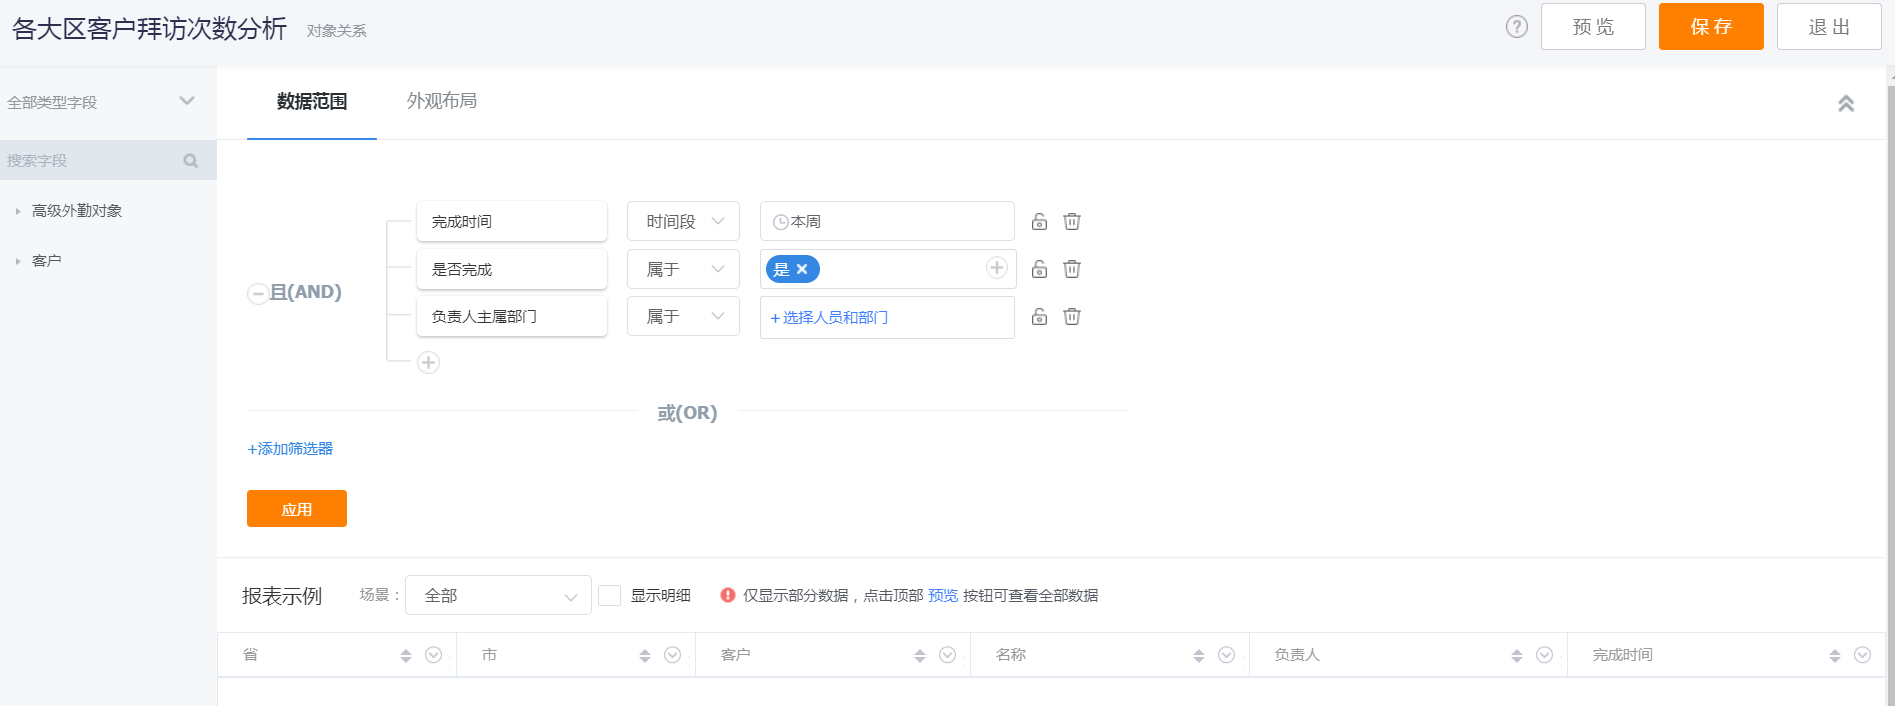Sort the 客户 column

919,656
